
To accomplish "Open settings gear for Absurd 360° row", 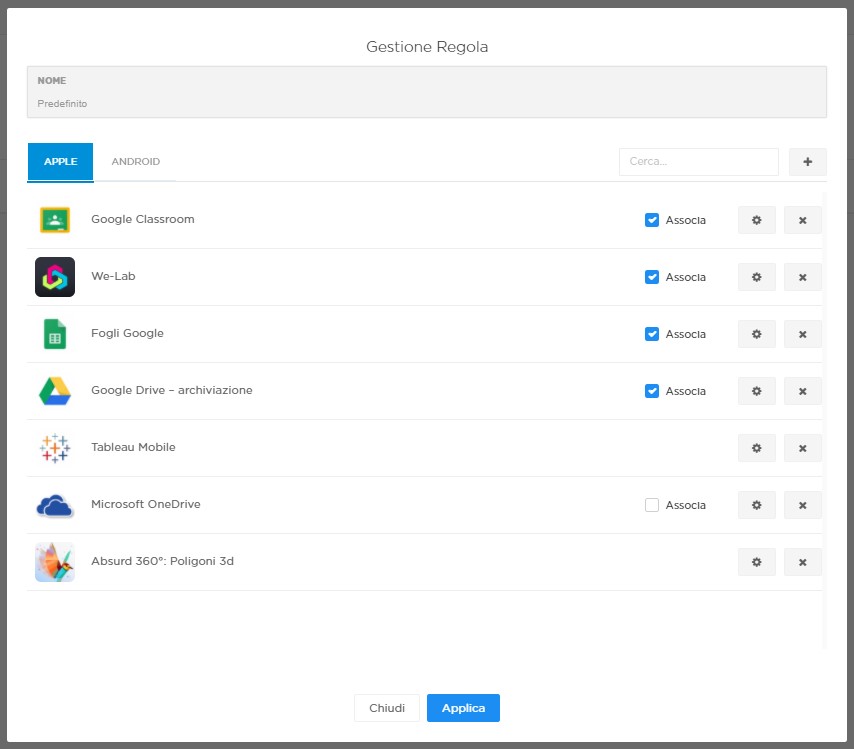I will coord(757,562).
